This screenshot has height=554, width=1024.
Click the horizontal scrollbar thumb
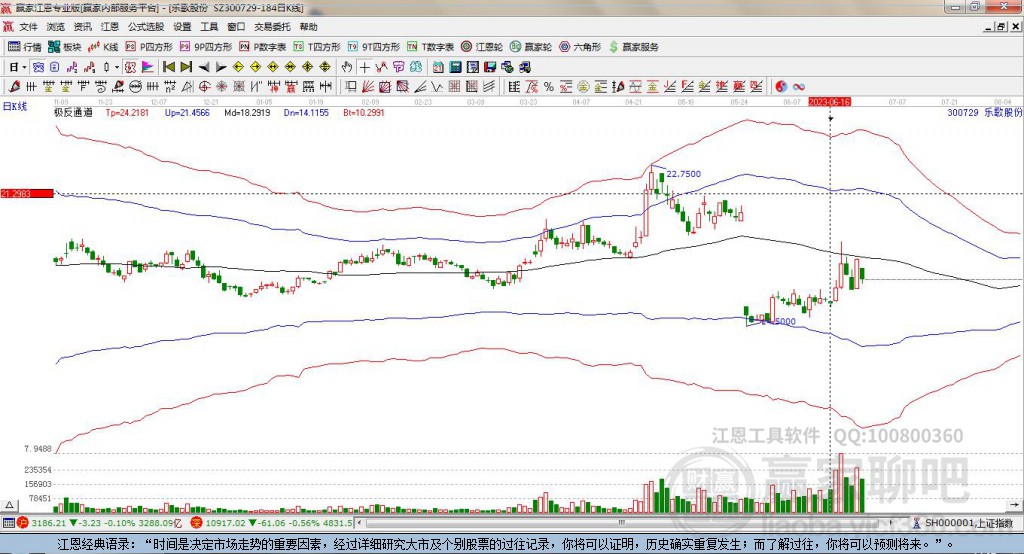pyautogui.click(x=621, y=523)
